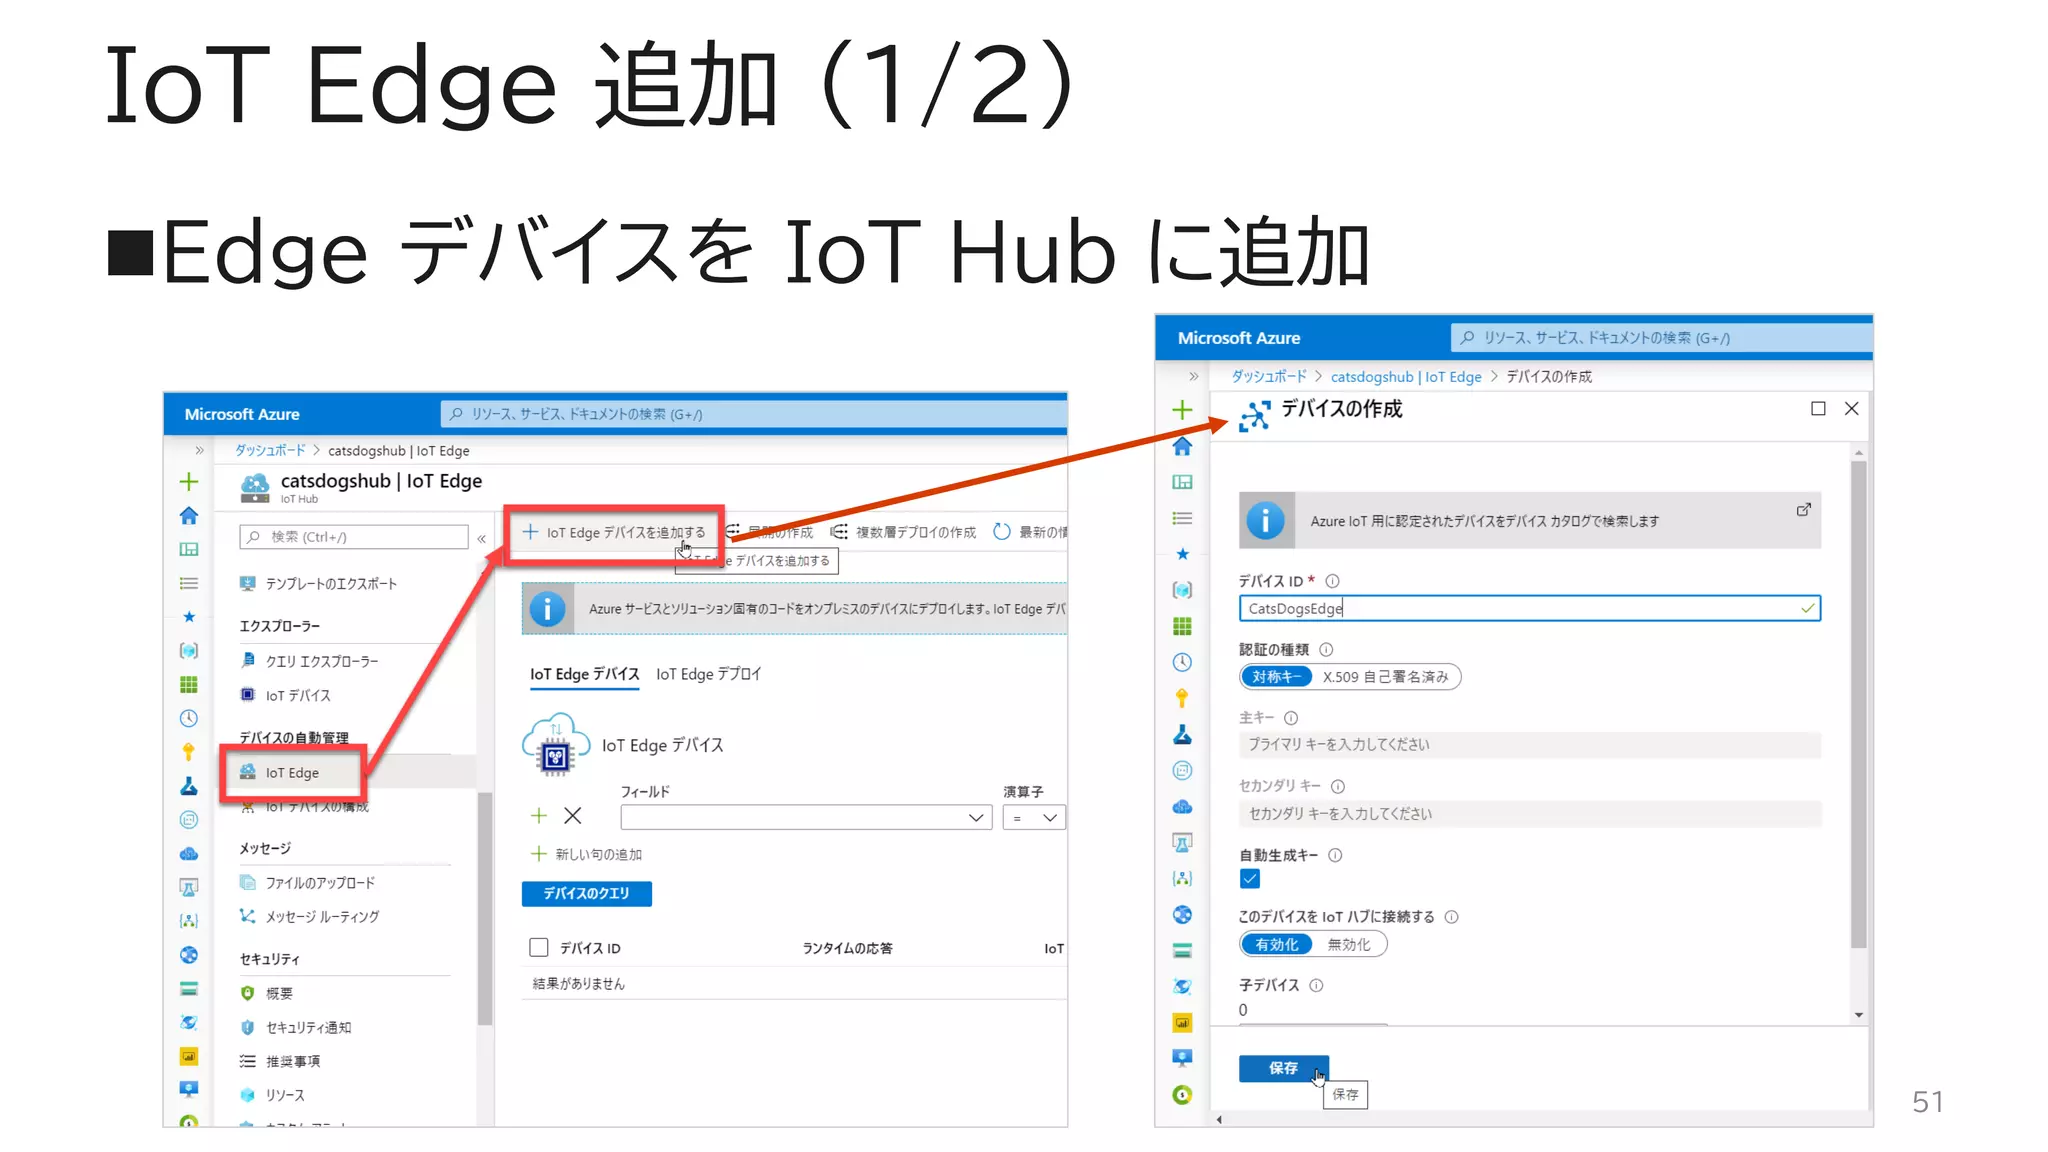Expand right window sidebar with chevrons

coord(1193,376)
